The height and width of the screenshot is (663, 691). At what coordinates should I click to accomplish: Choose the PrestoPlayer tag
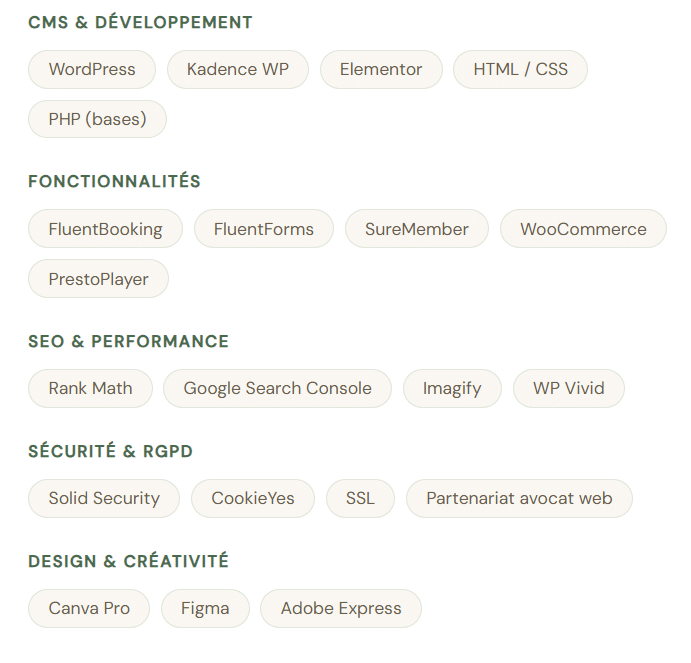pyautogui.click(x=98, y=279)
